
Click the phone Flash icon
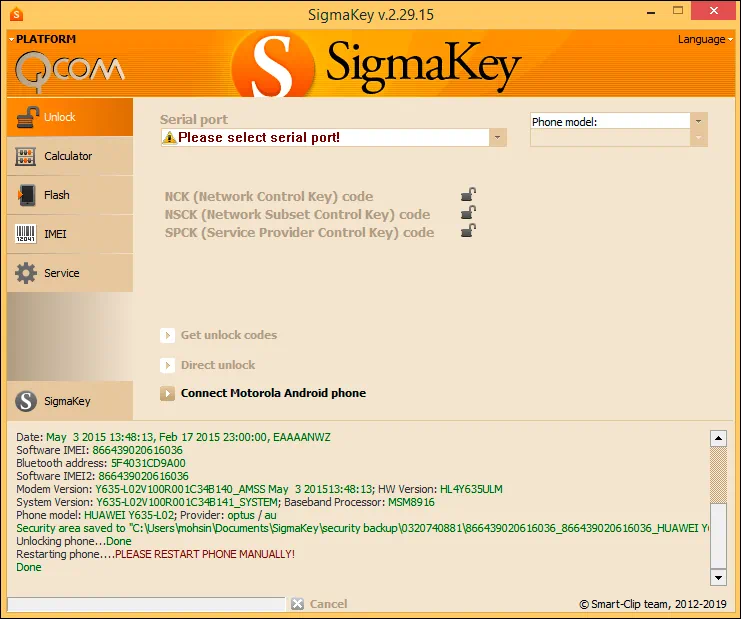(26, 195)
